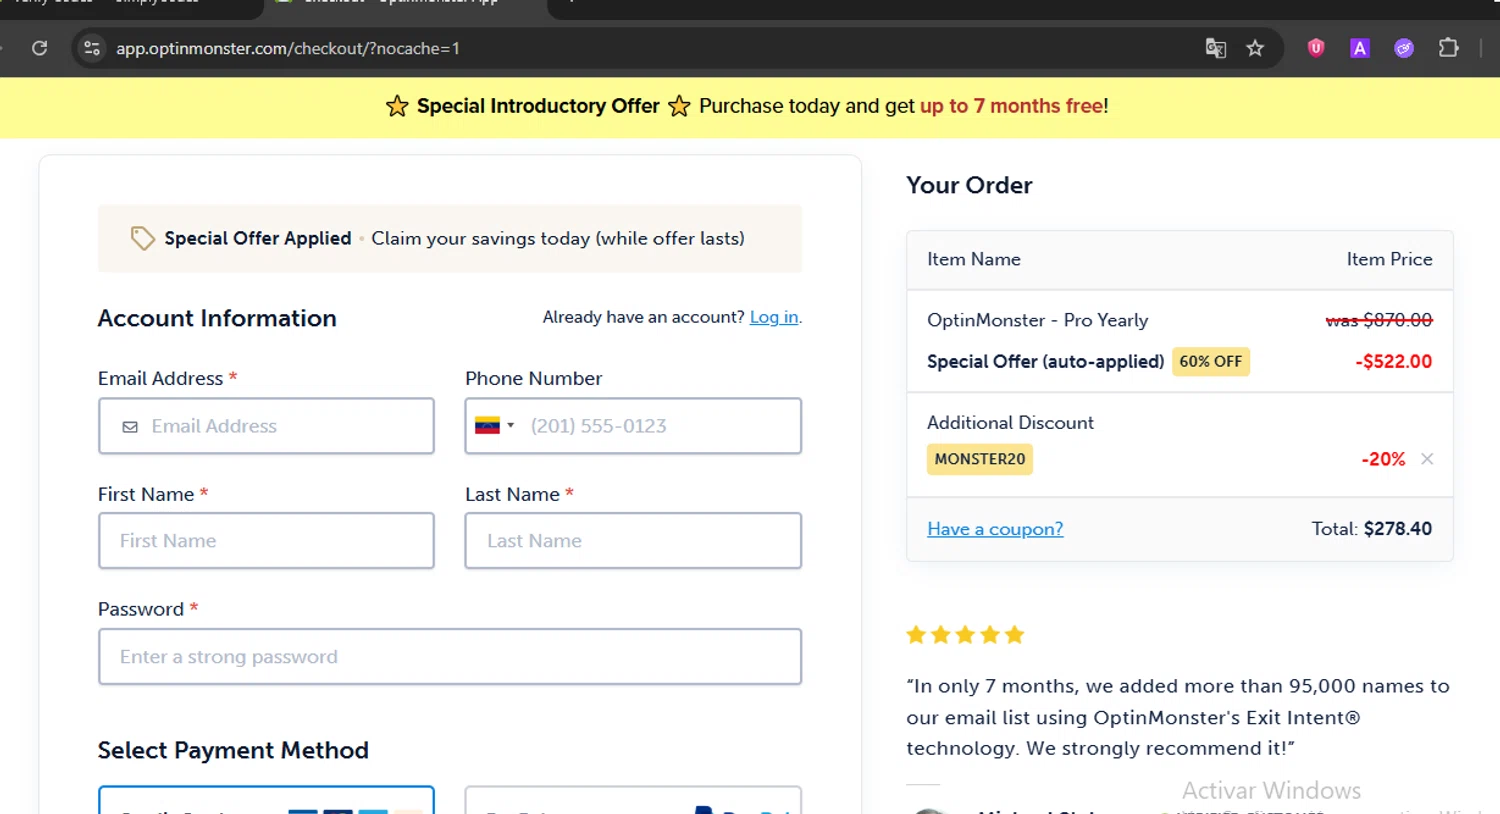The width and height of the screenshot is (1500, 814).
Task: Open site information icon in address bar
Action: [92, 48]
